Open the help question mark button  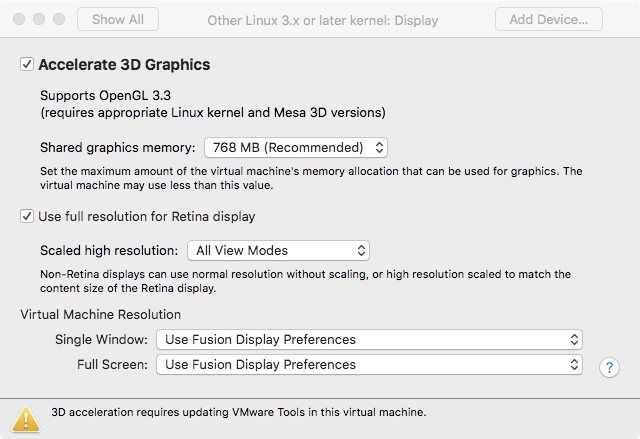tap(609, 368)
